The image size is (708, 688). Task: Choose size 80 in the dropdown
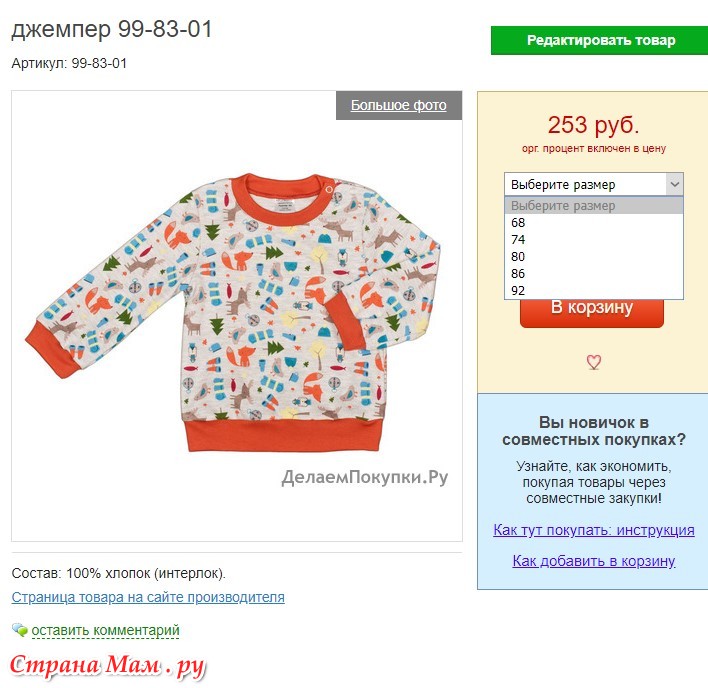click(593, 256)
